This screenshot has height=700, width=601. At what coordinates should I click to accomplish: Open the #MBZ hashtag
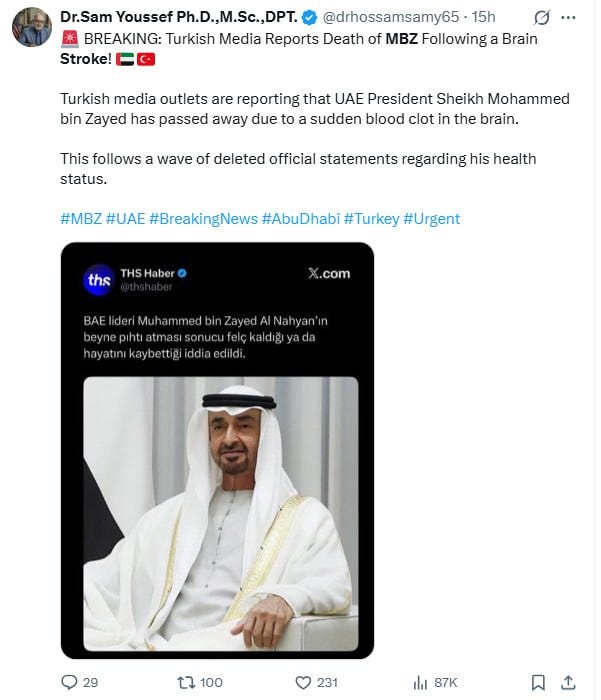pos(80,218)
